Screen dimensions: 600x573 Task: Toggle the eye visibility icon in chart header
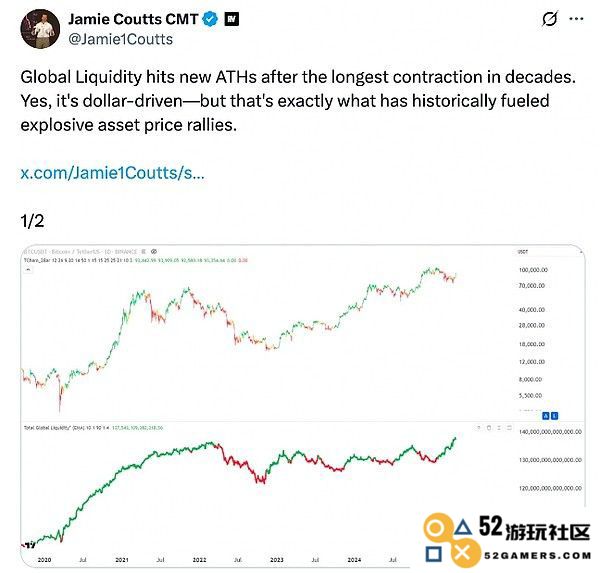tap(154, 251)
